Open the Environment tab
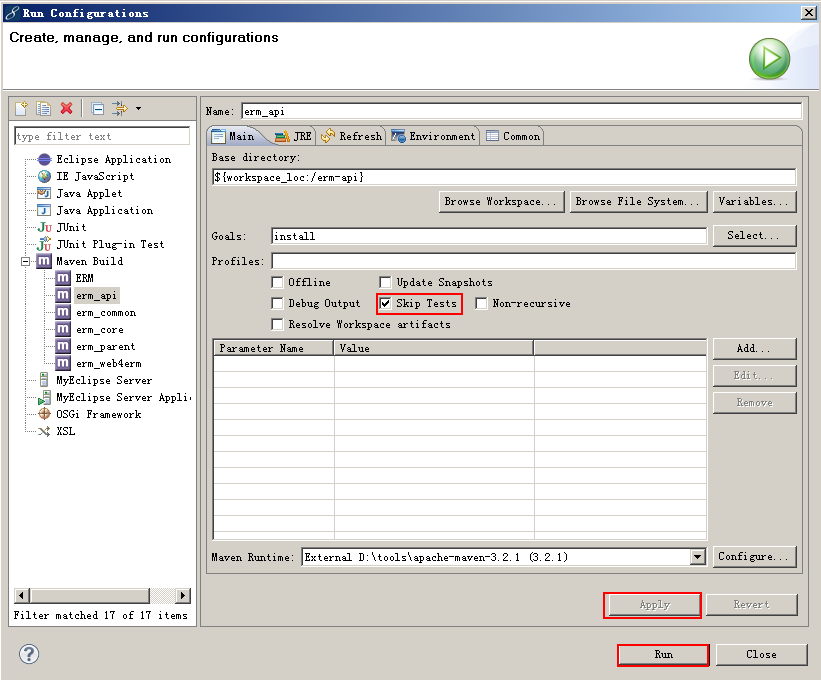821x680 pixels. tap(434, 136)
